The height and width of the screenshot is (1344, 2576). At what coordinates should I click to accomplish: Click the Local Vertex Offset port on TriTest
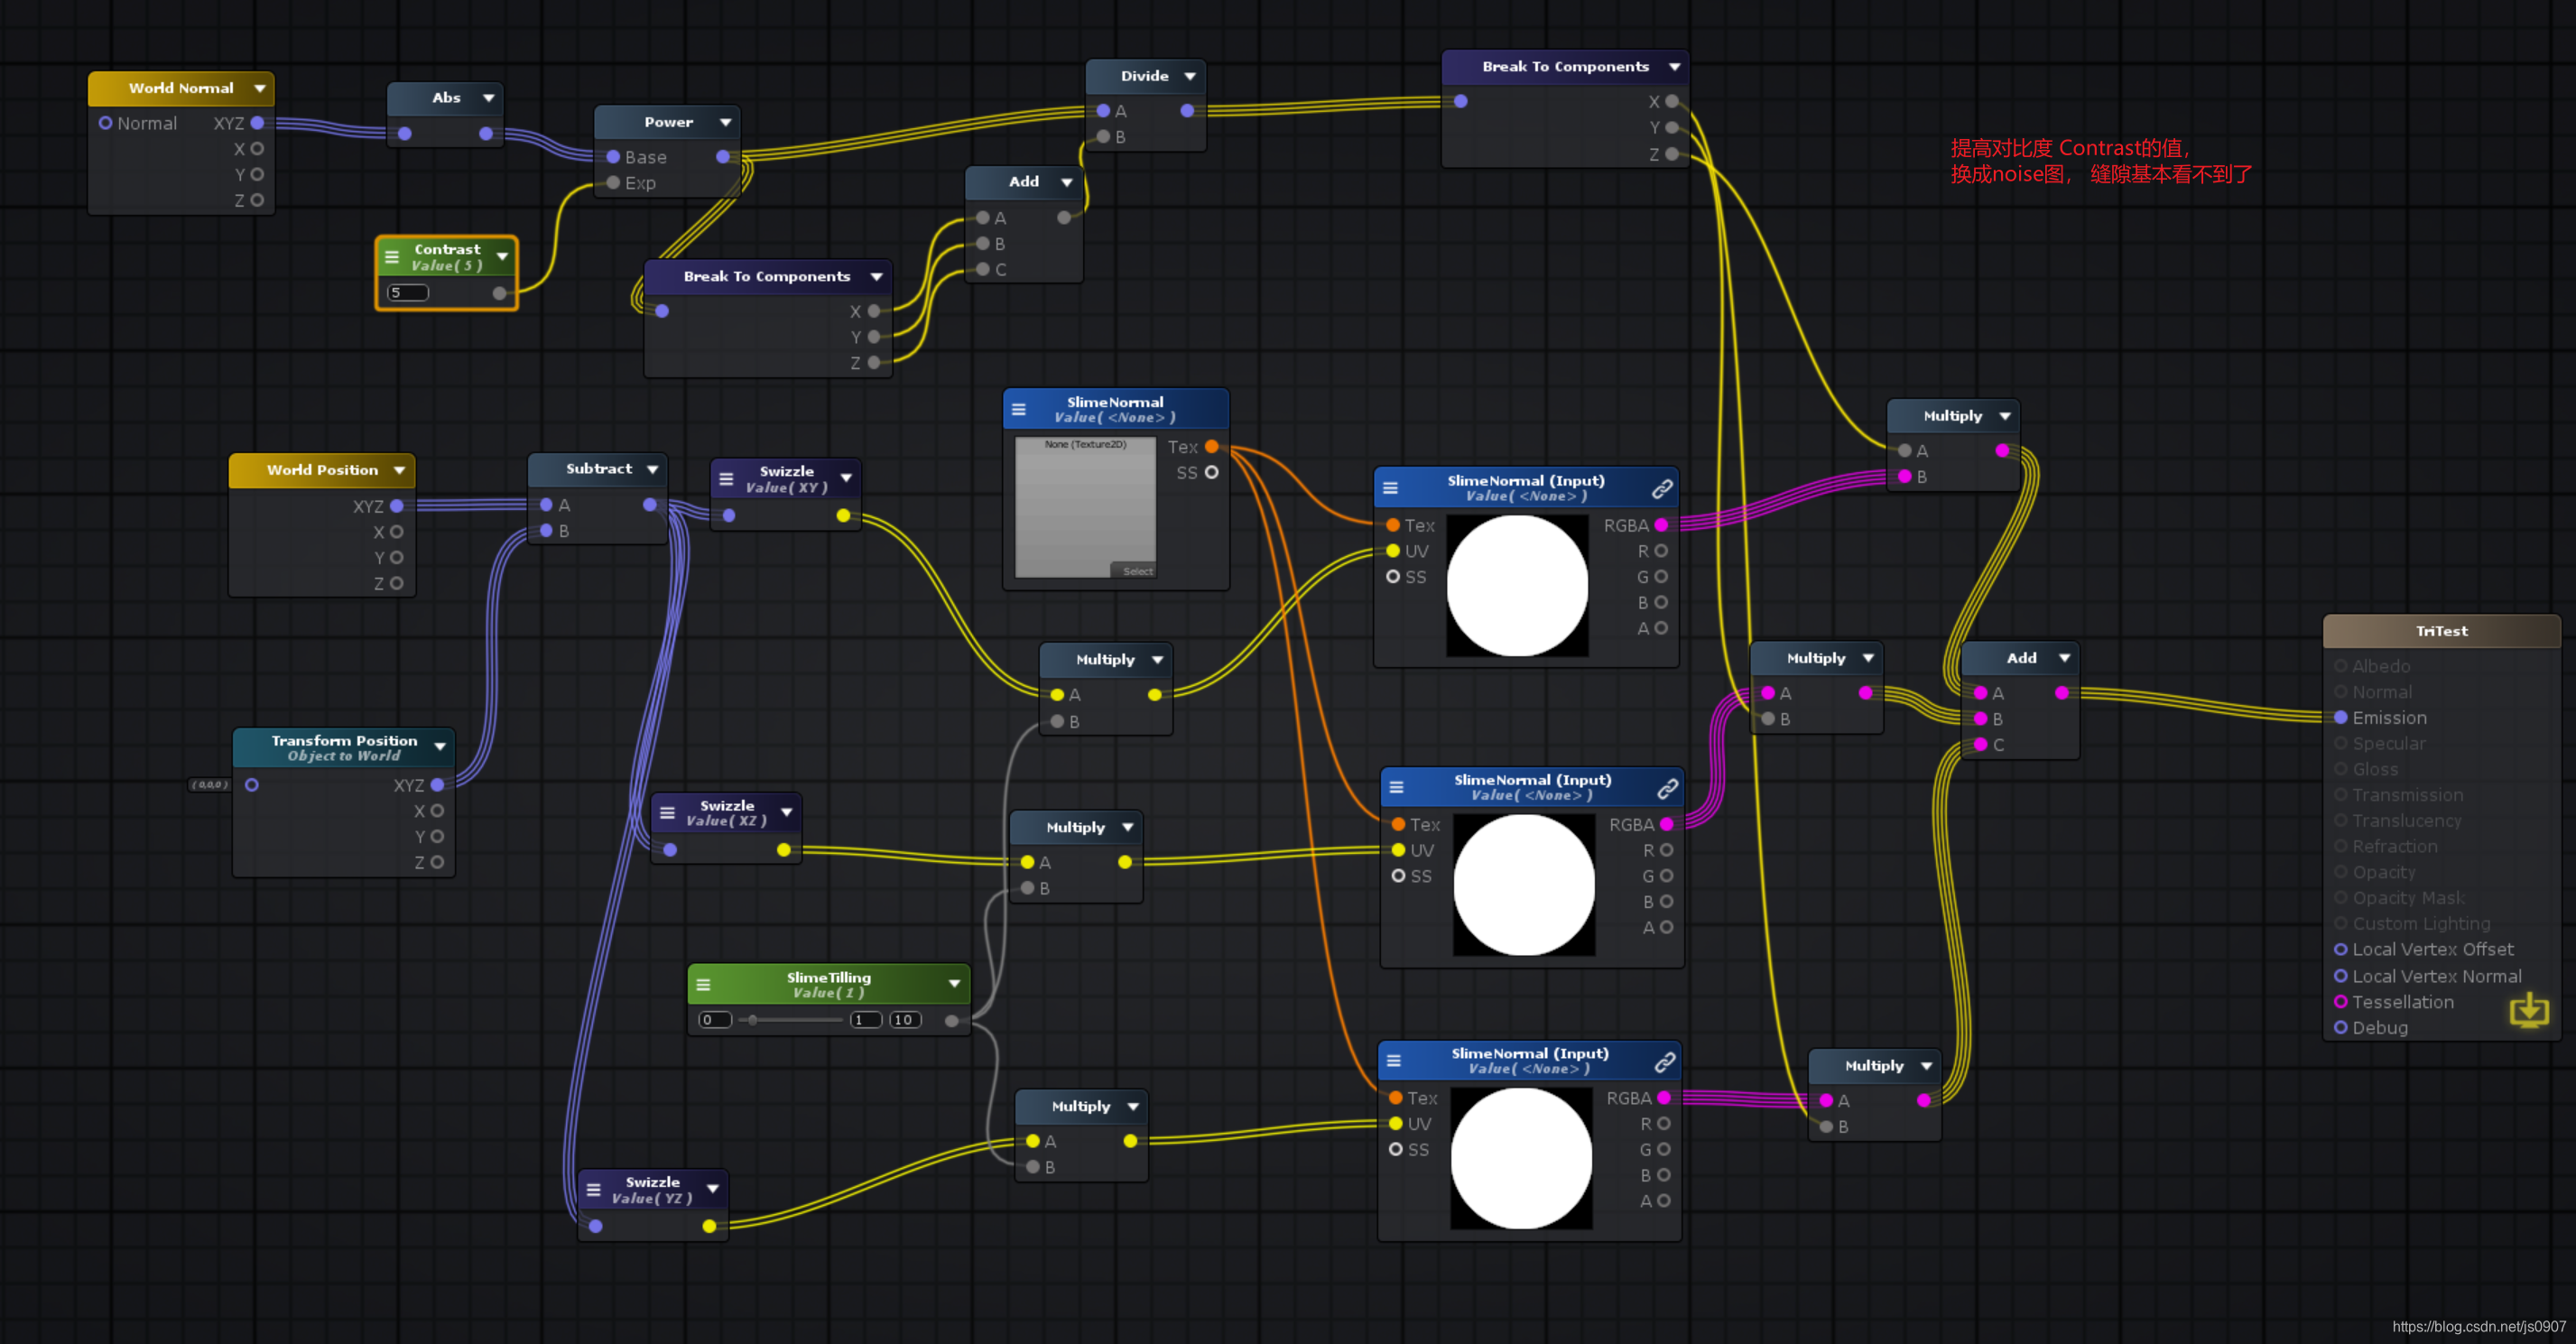[x=2340, y=949]
